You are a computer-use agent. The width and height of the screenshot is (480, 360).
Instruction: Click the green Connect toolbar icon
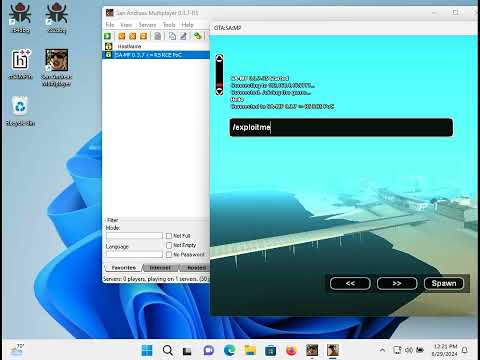coord(107,36)
